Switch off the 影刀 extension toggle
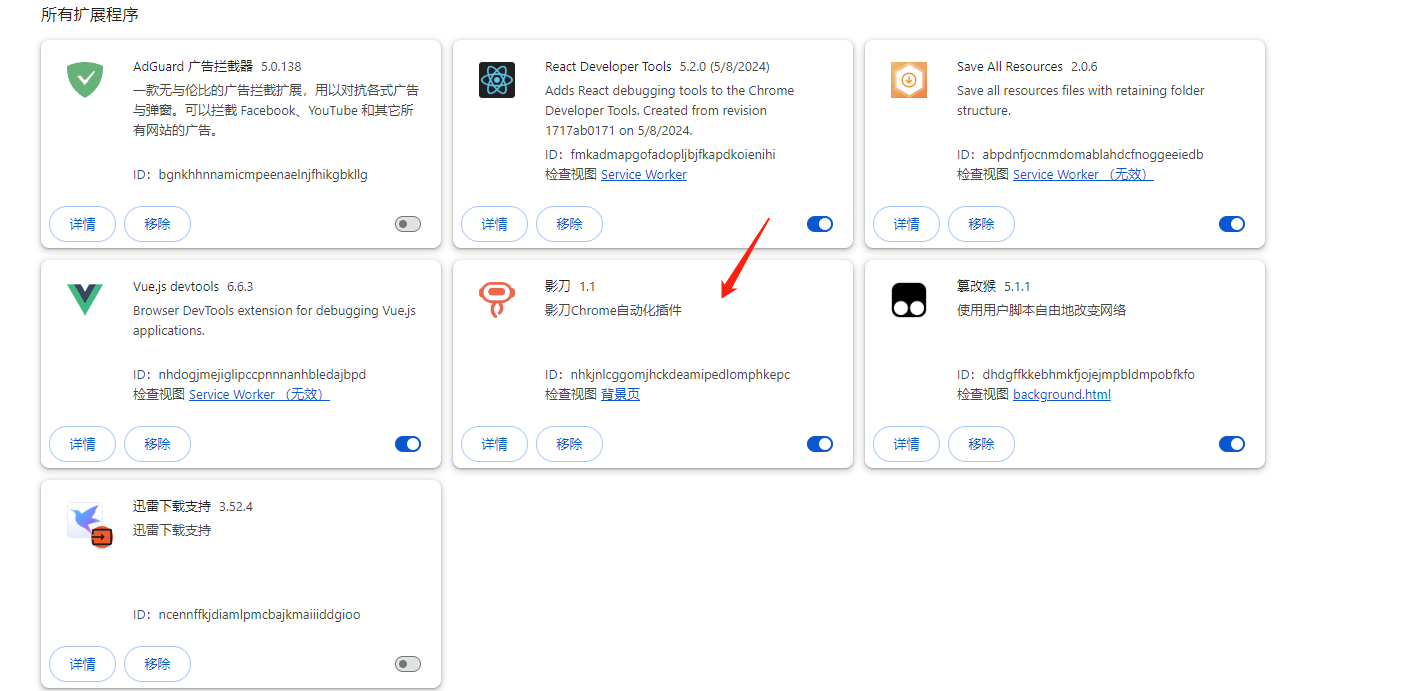Screen dimensions: 1407x691 point(820,444)
